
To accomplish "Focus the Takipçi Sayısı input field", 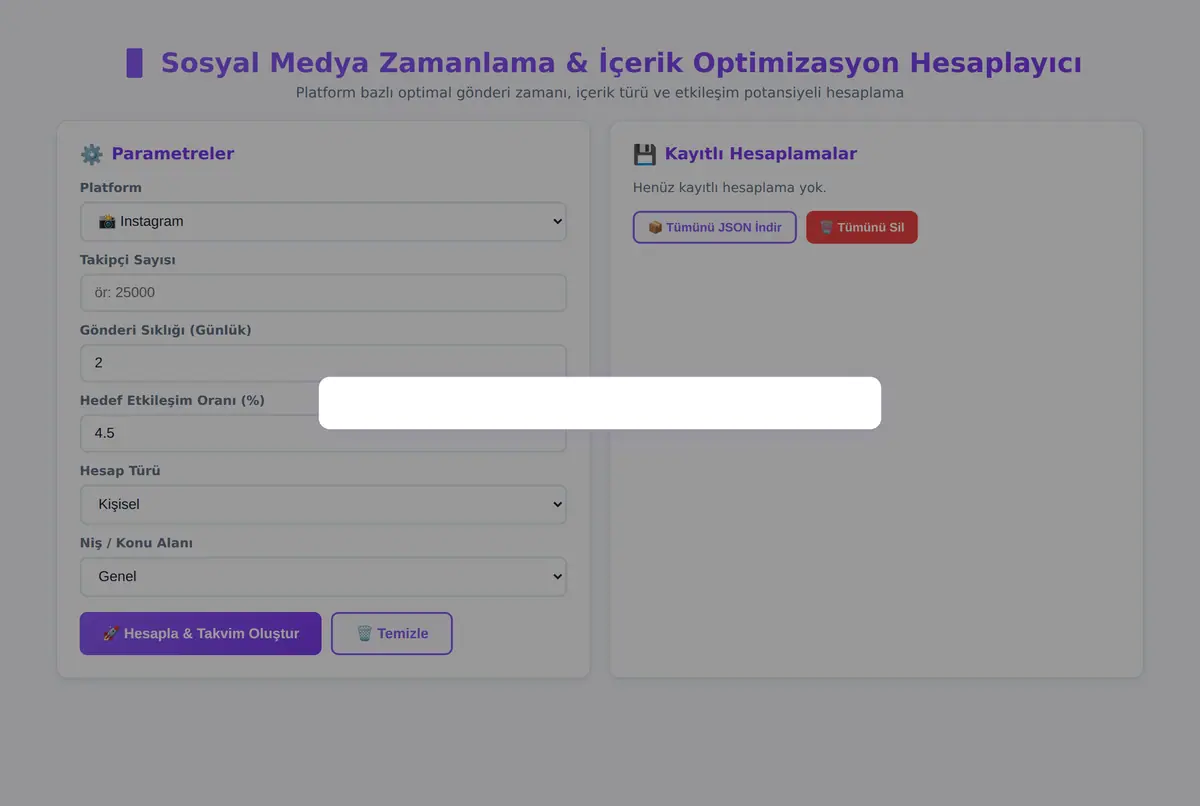I will tap(323, 293).
